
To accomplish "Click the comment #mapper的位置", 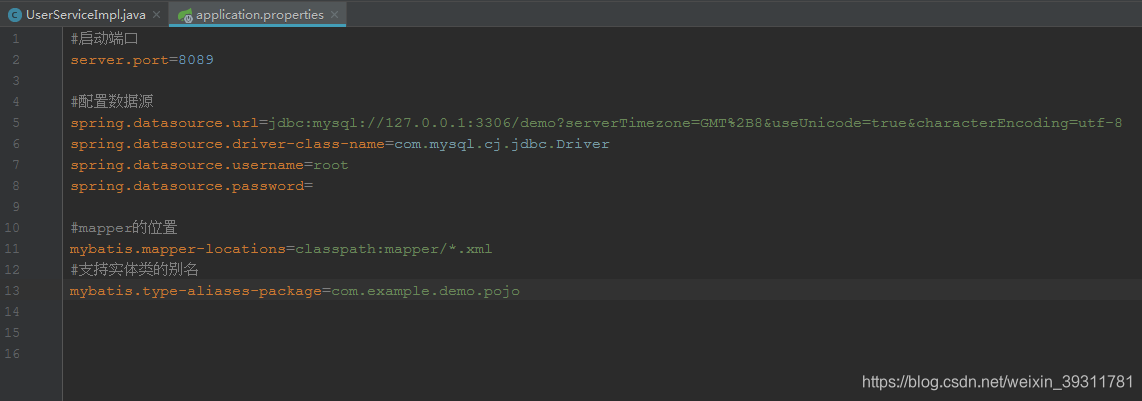I will coord(124,228).
